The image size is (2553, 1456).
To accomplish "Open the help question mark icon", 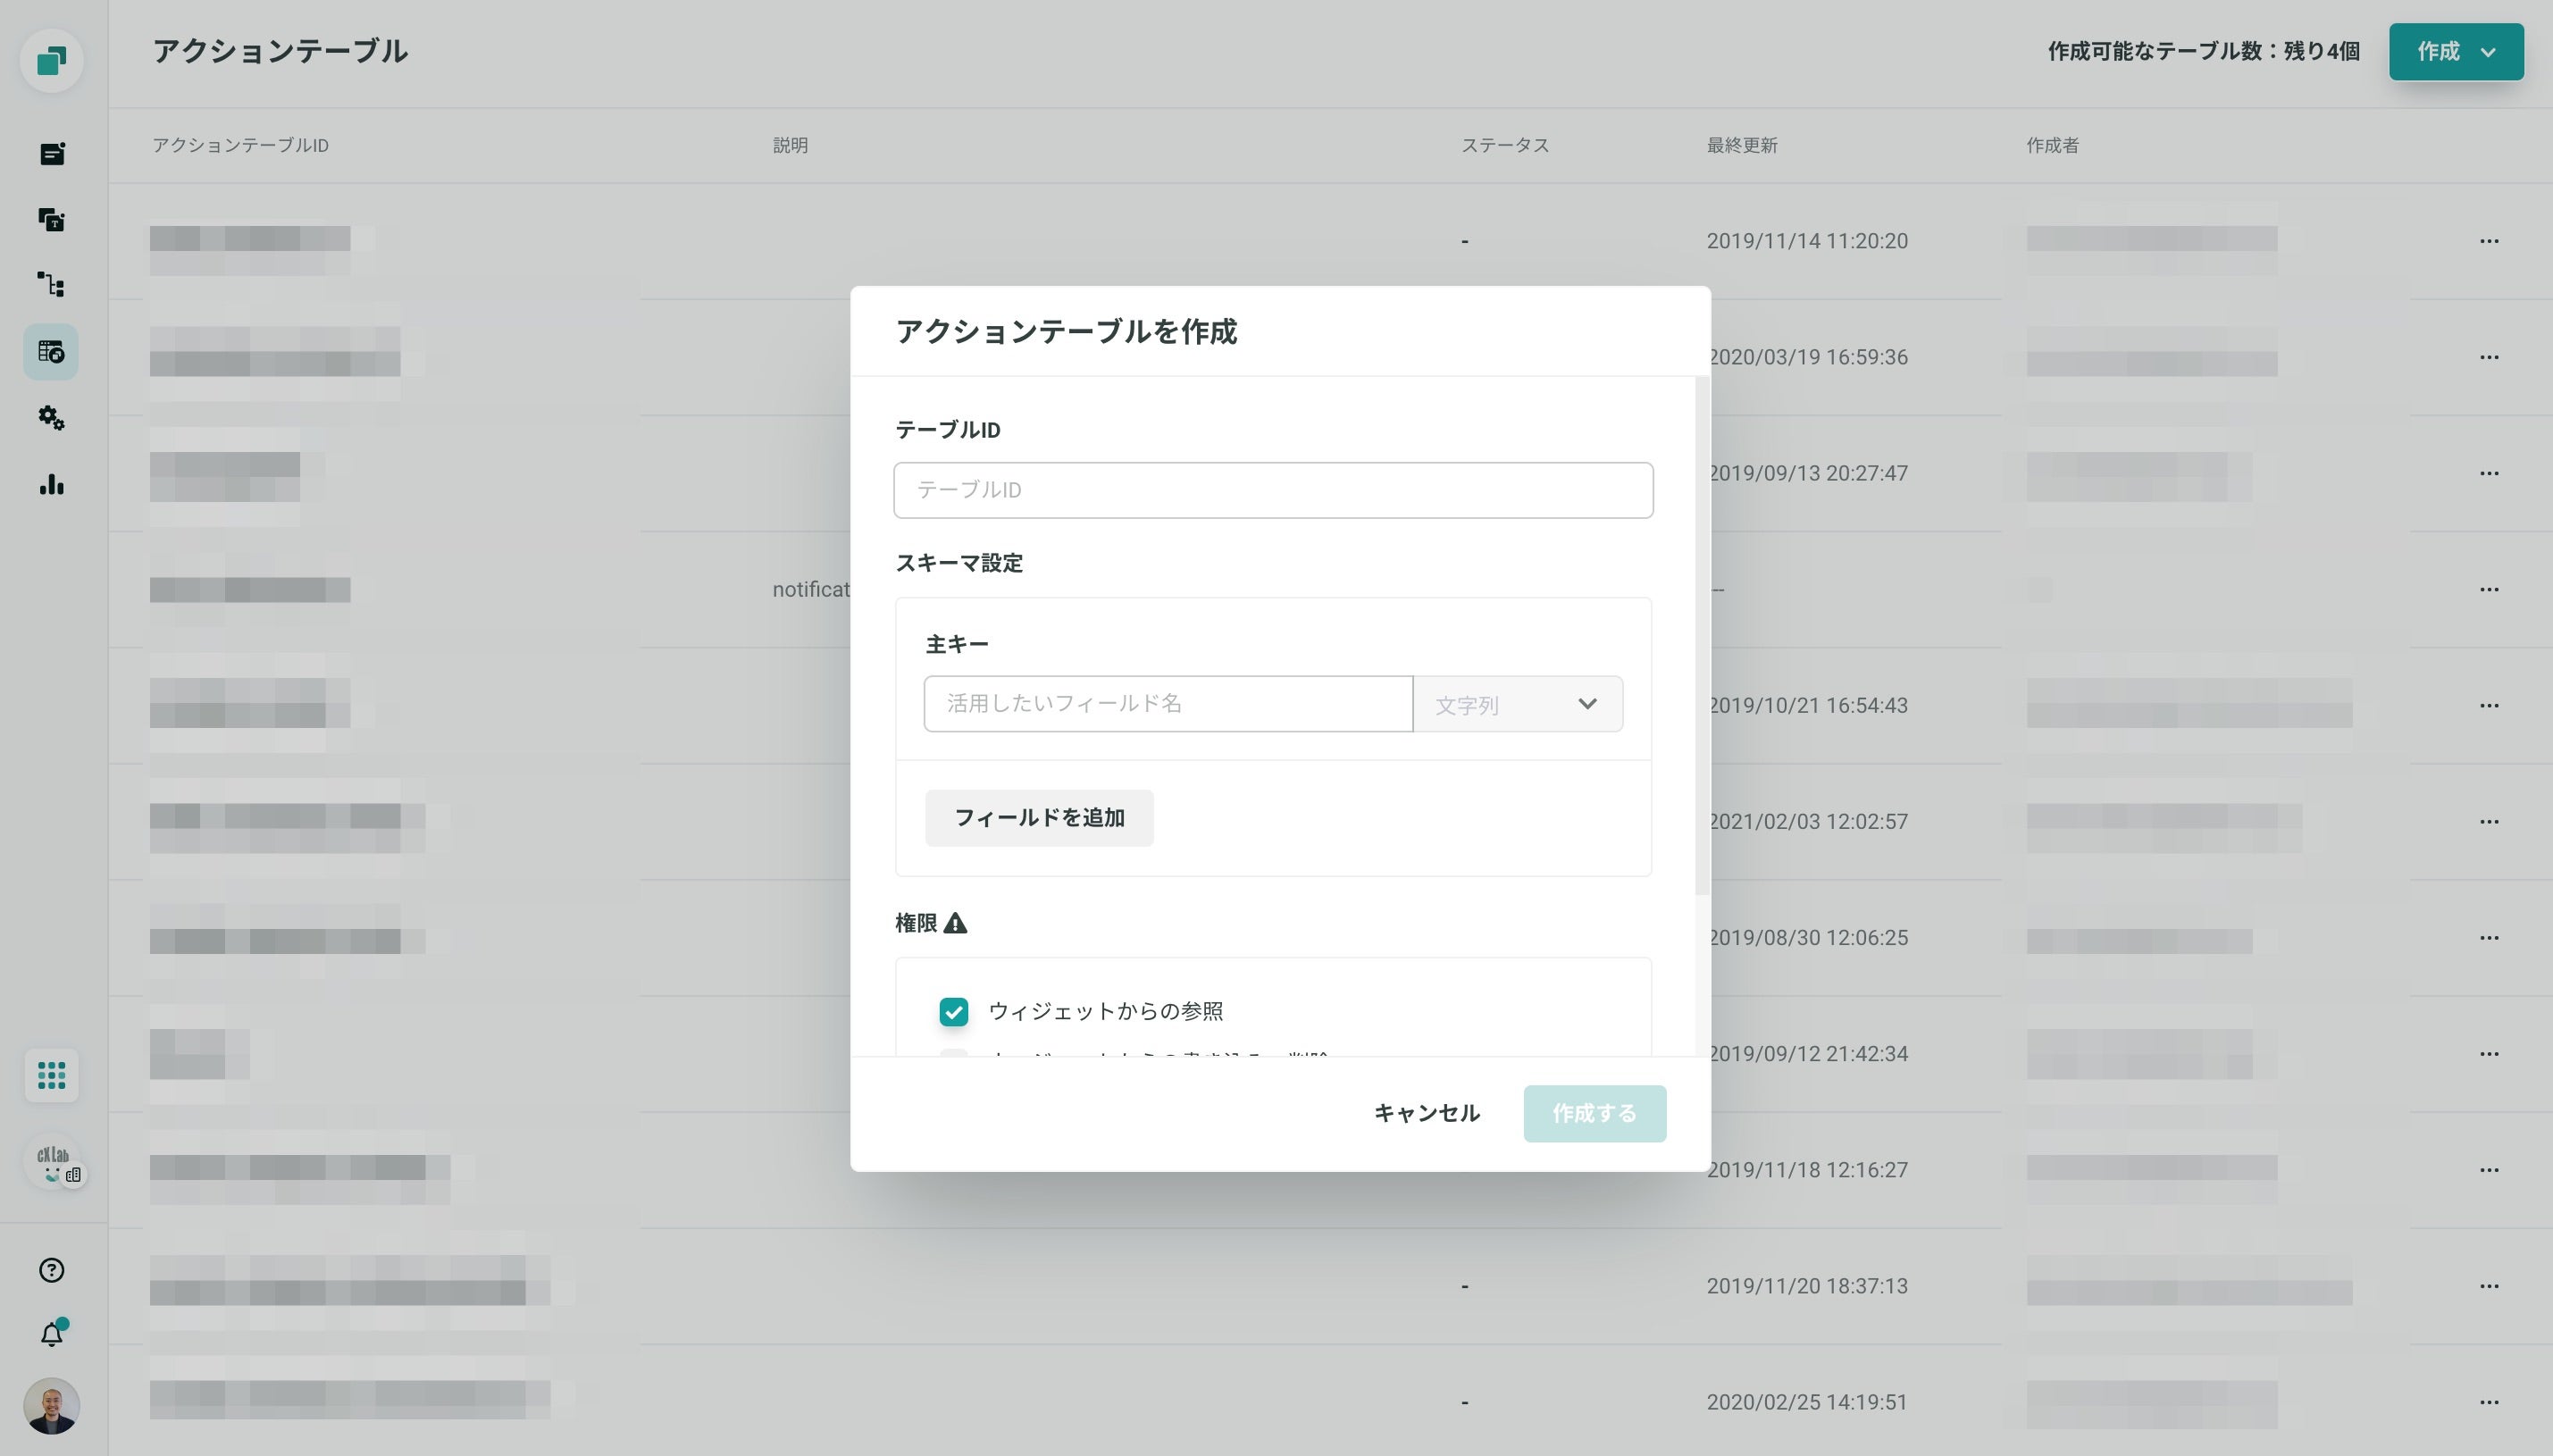I will click(52, 1270).
